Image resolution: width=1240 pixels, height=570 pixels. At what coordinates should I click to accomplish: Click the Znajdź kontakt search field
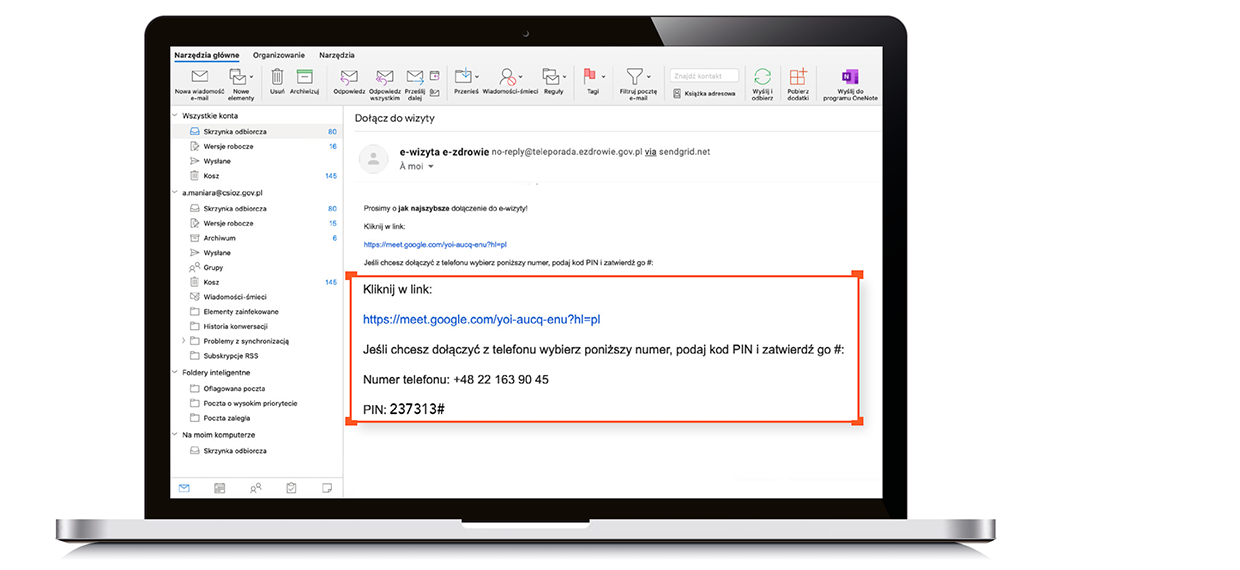point(704,75)
